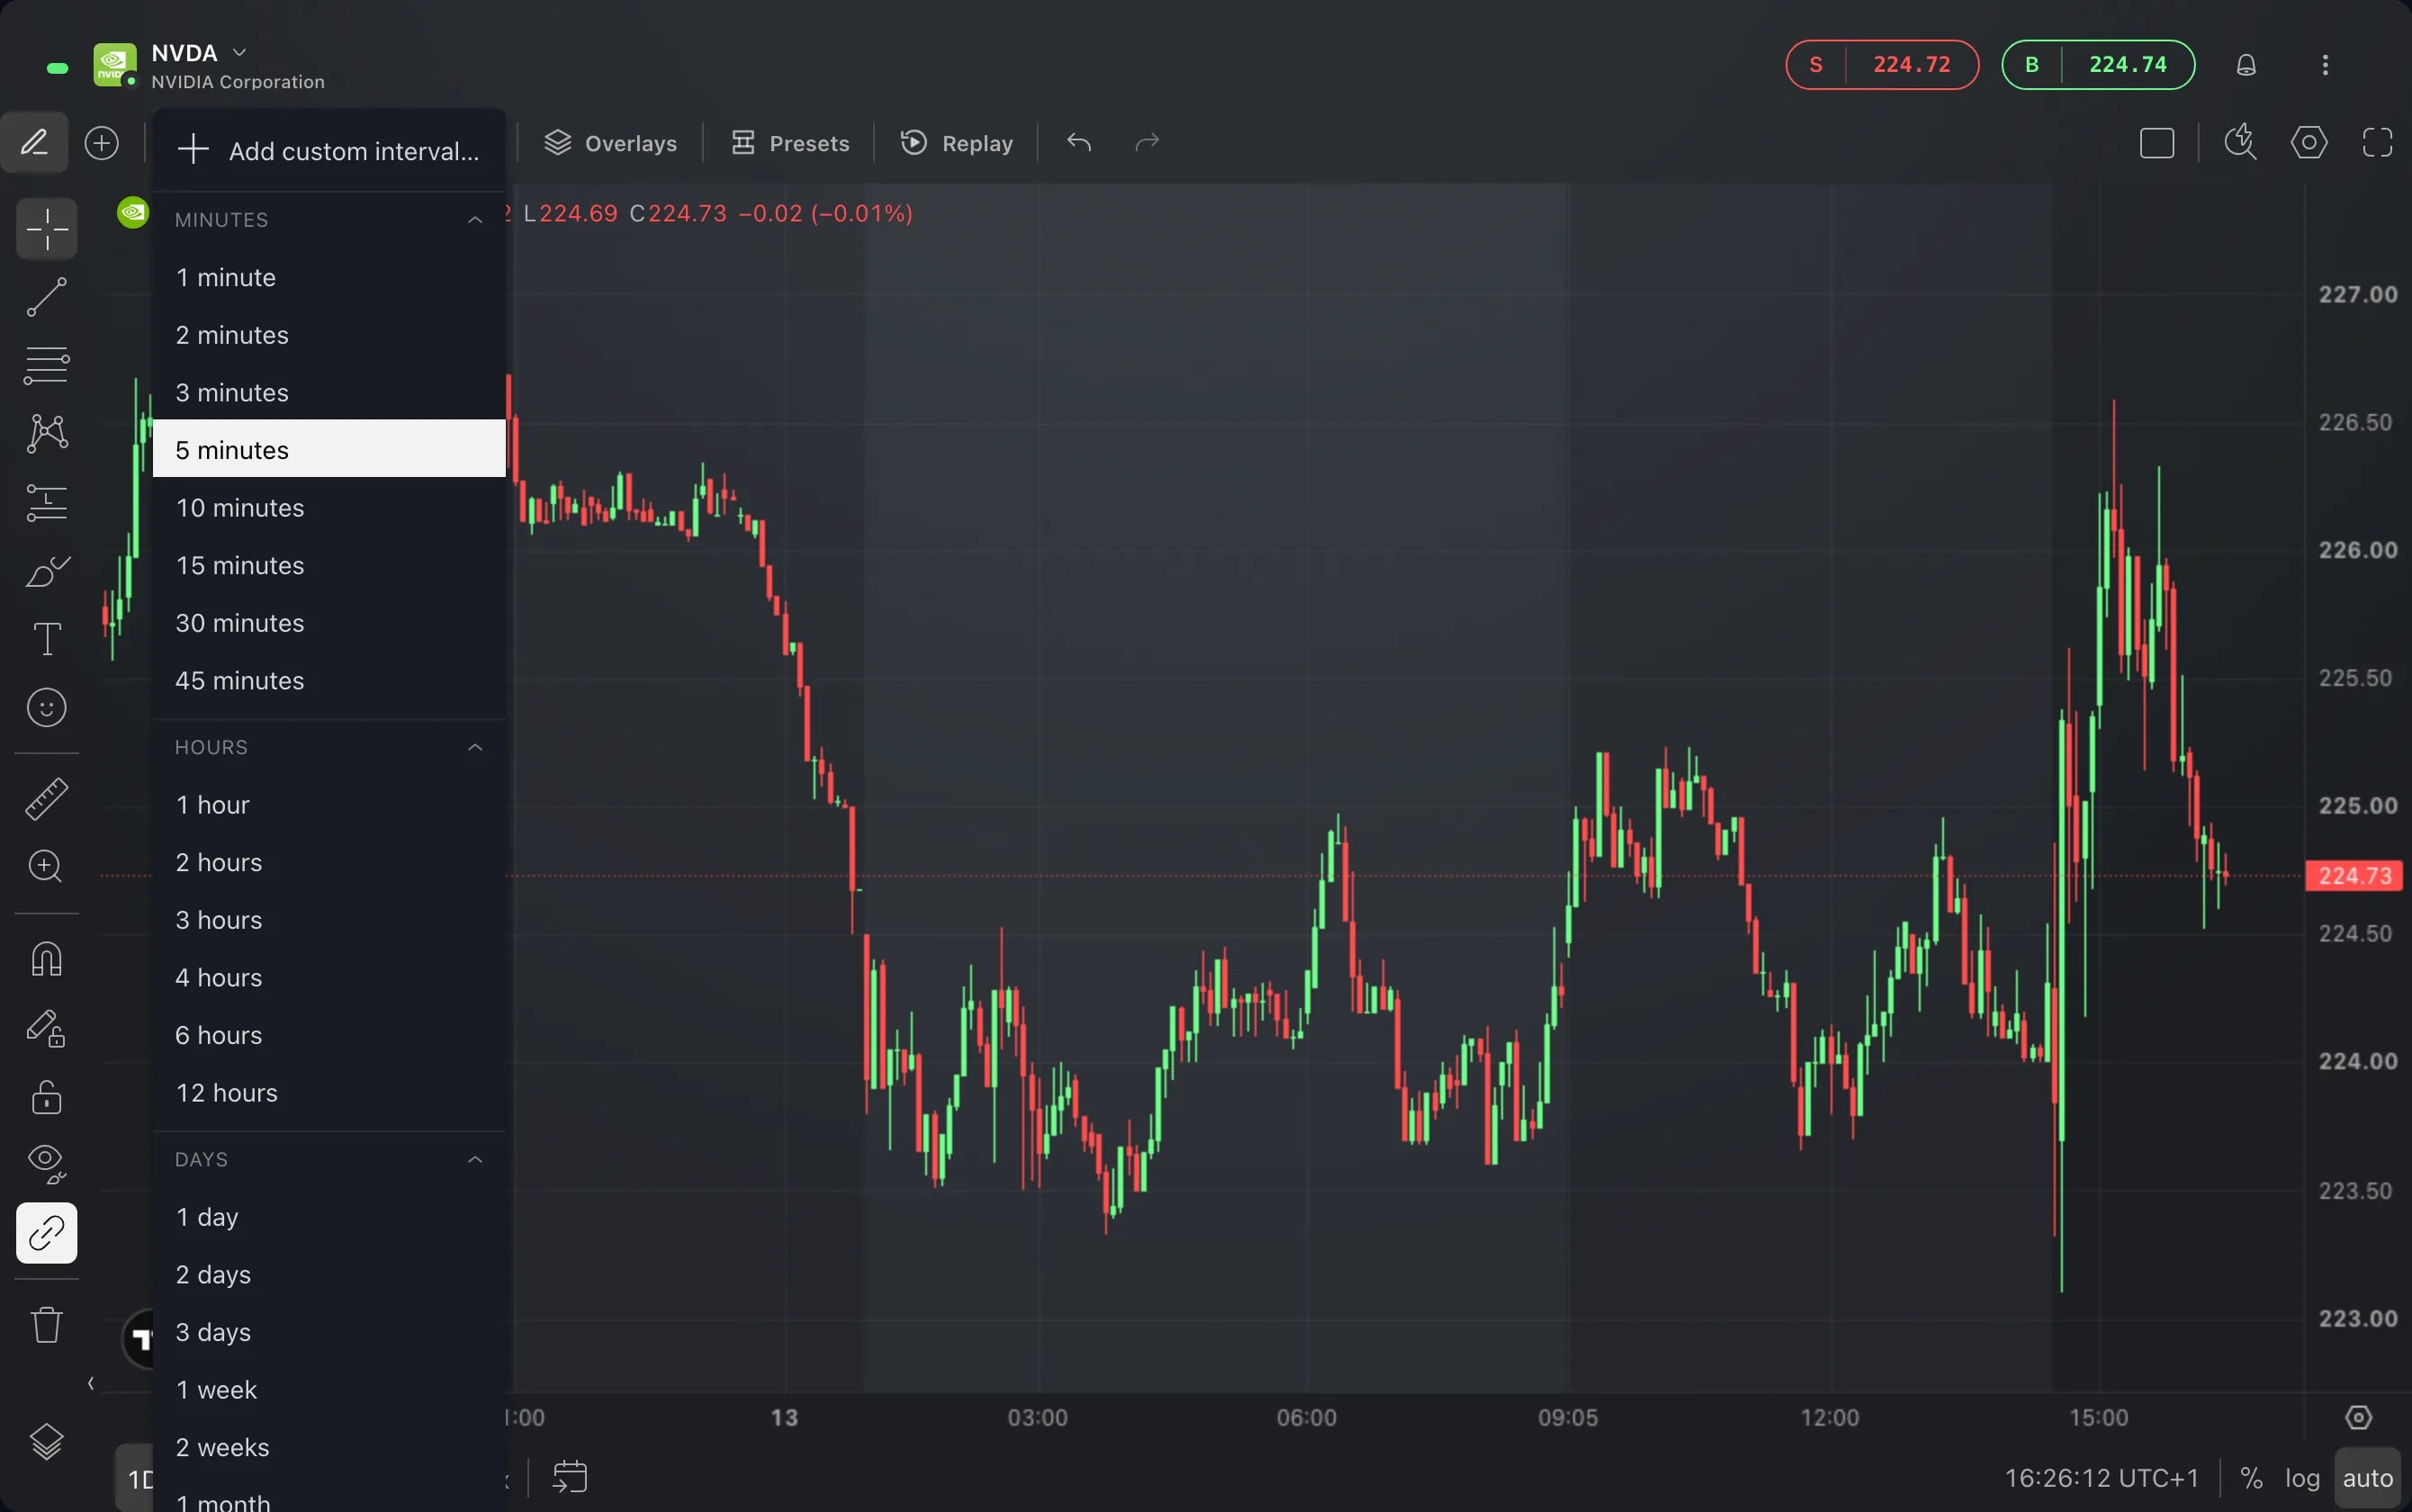Click the compare or add symbol icon
The height and width of the screenshot is (1512, 2412).
click(102, 143)
